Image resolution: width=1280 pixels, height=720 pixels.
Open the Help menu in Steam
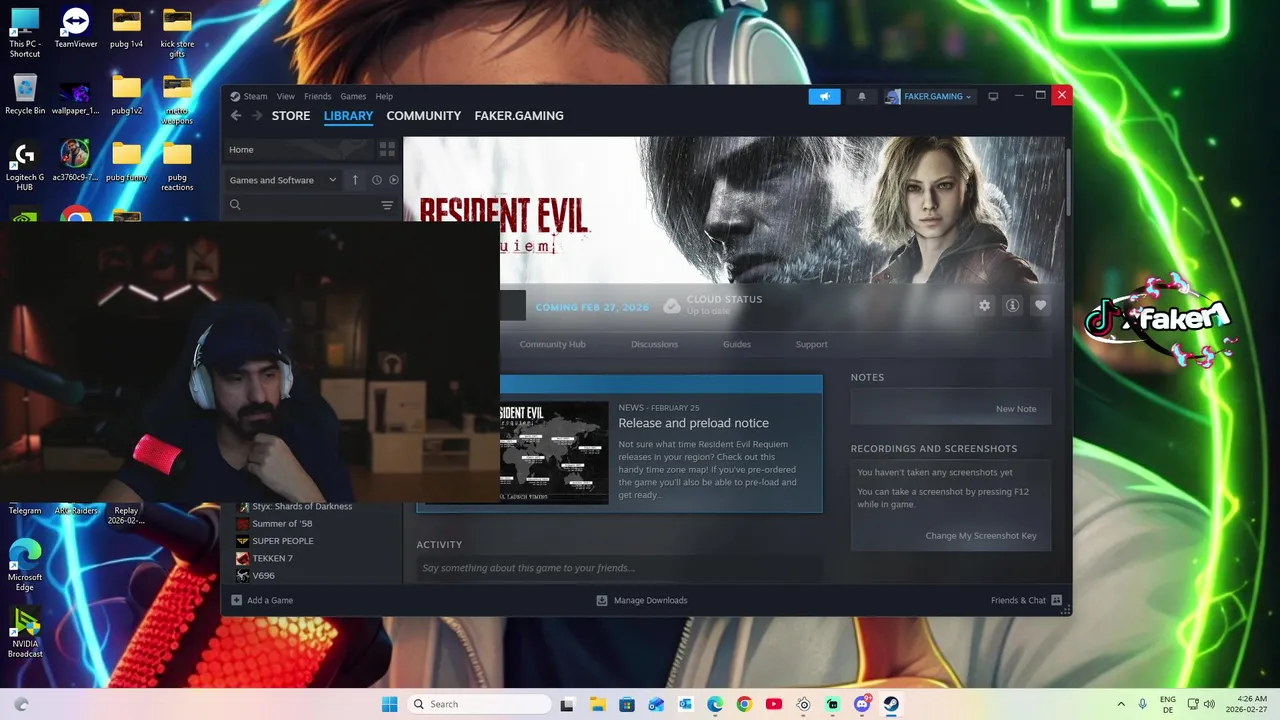click(x=384, y=96)
